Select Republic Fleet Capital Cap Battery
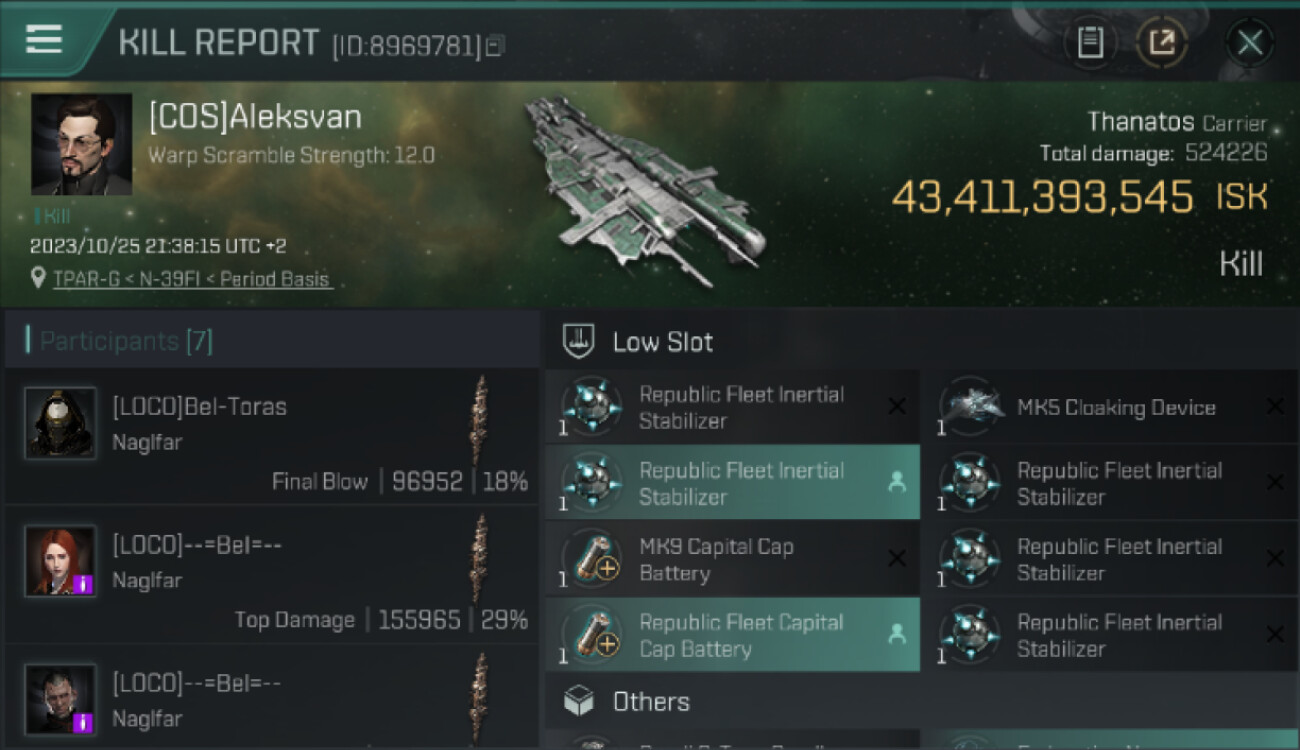The image size is (1300, 750). coord(740,635)
